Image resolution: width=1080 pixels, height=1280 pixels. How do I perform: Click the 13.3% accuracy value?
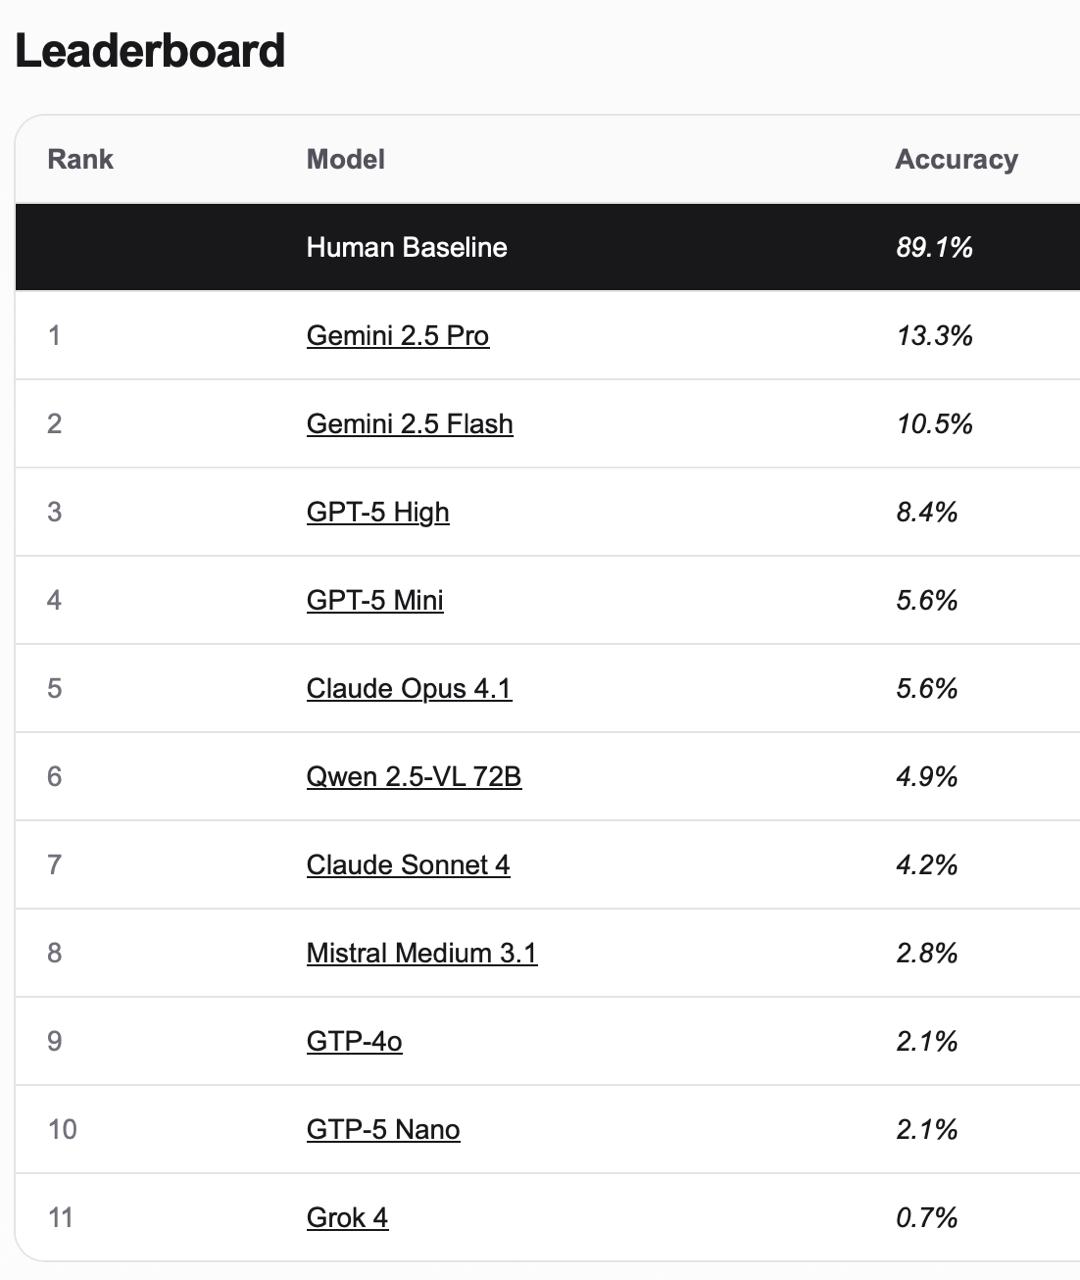coord(933,336)
